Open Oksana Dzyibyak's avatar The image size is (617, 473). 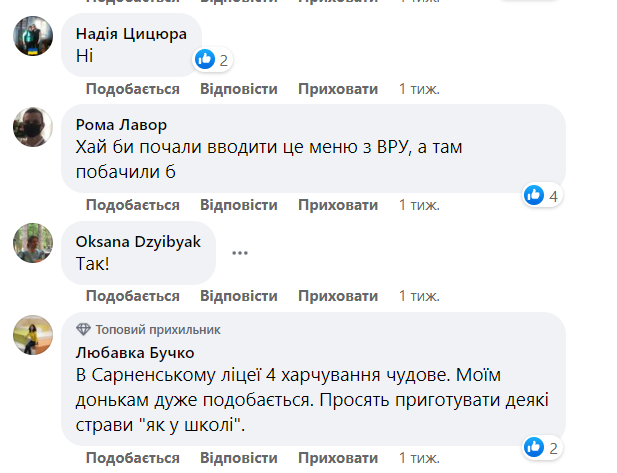point(32,242)
